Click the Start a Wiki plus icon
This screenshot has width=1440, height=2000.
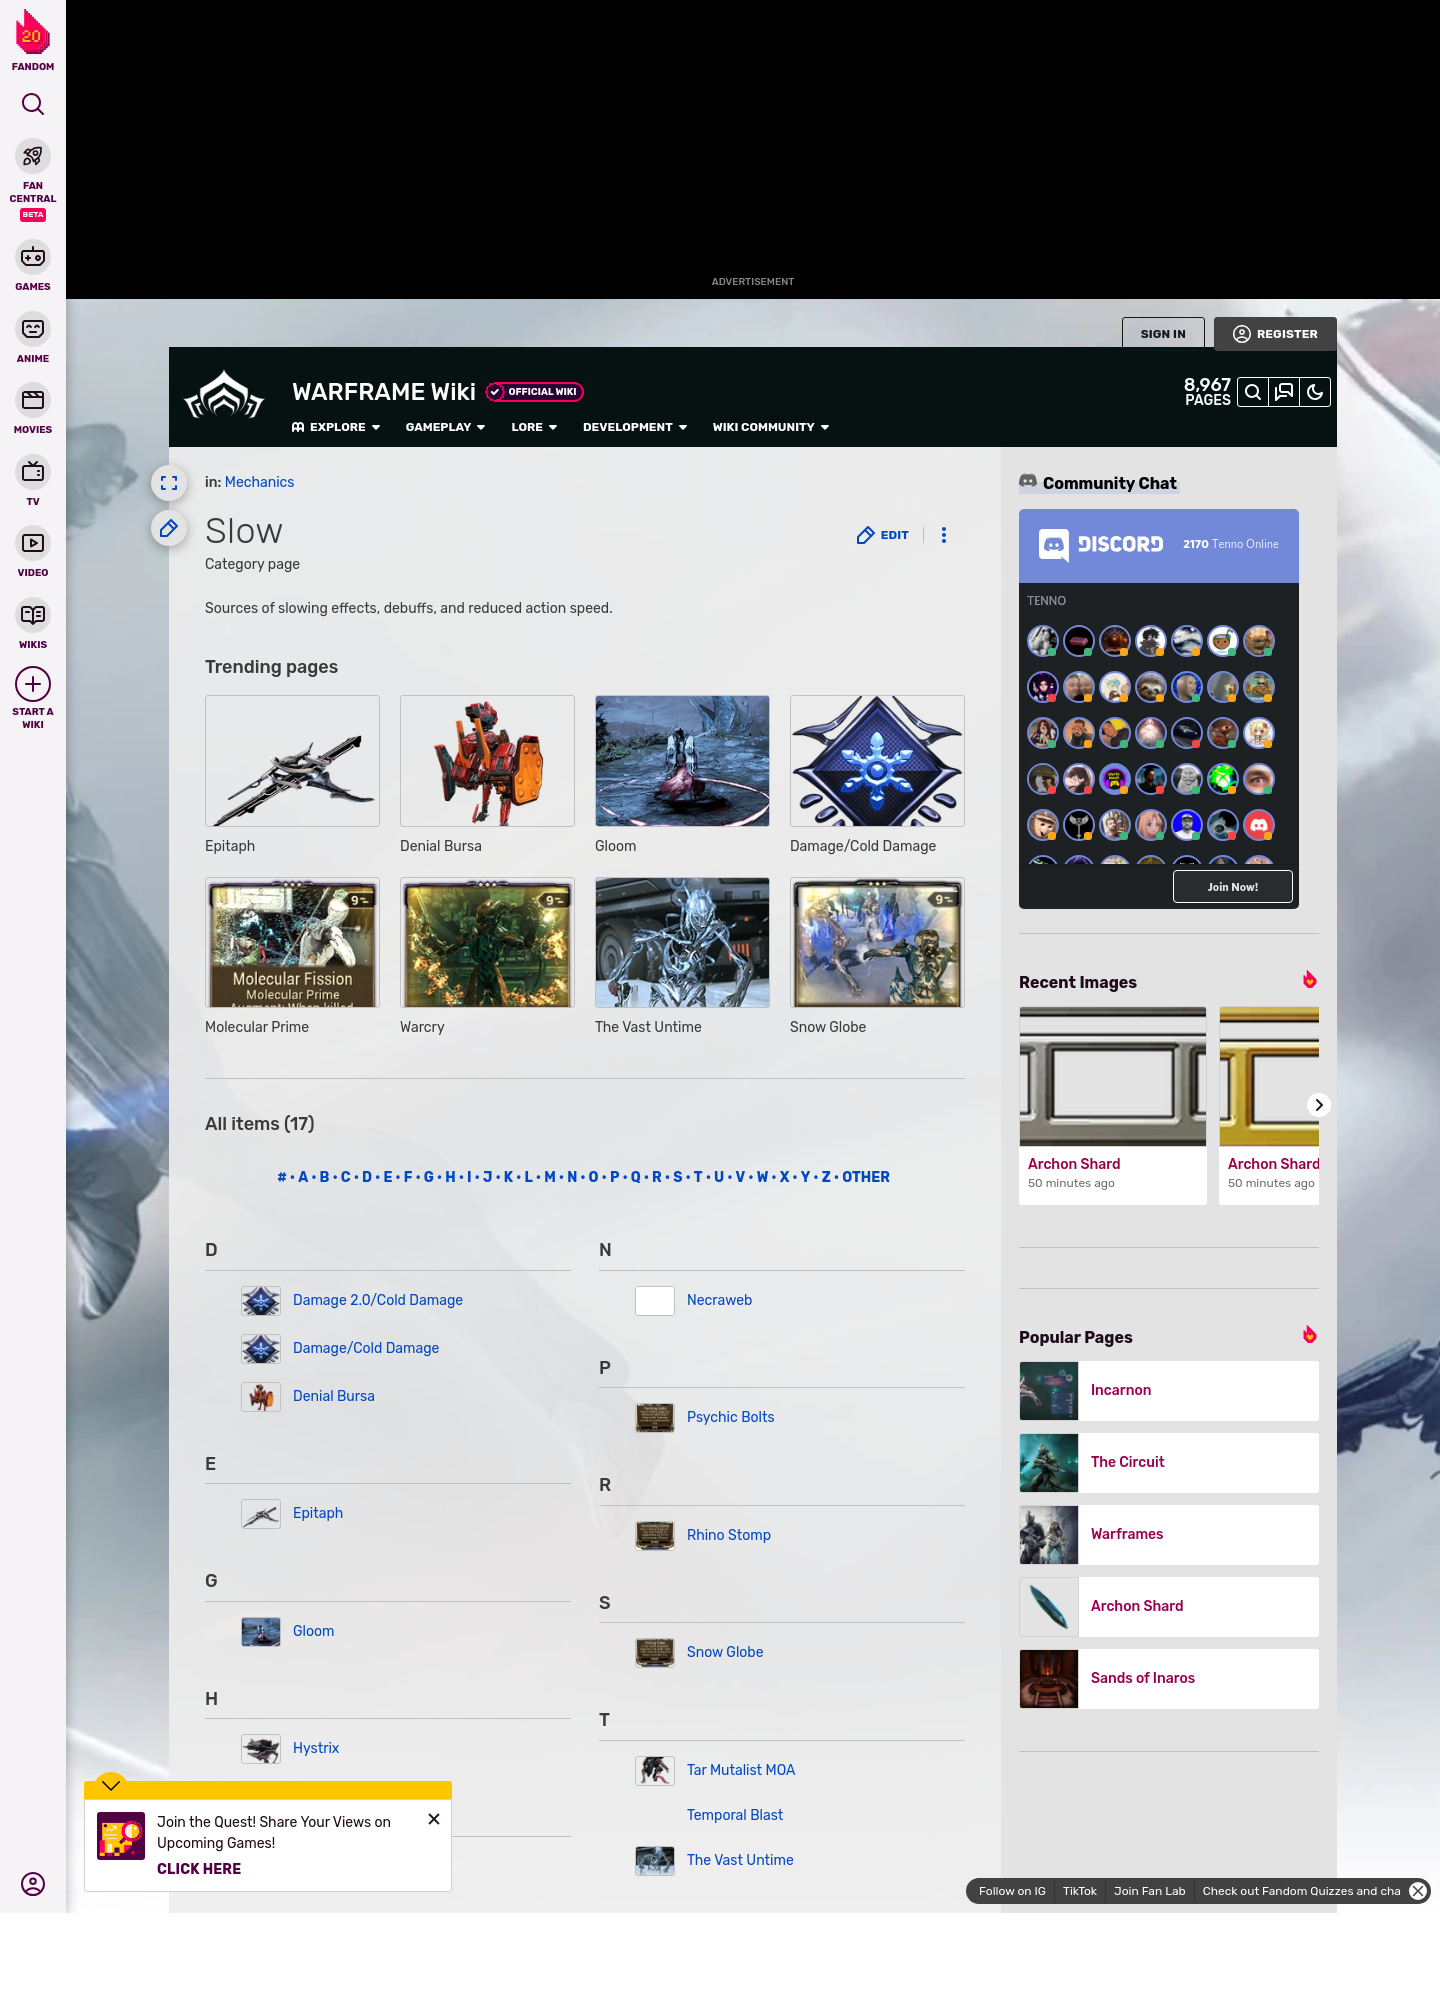pos(33,684)
